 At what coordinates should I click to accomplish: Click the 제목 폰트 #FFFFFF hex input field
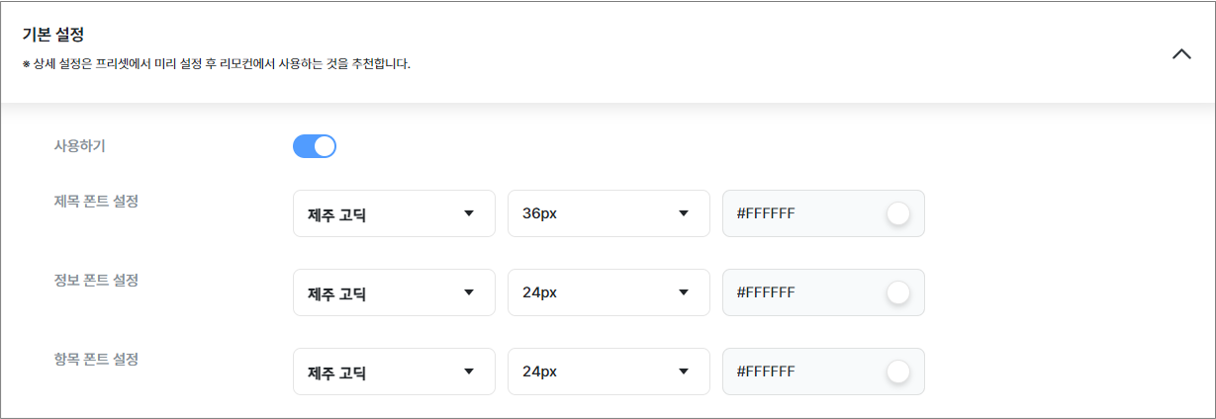[823, 214]
